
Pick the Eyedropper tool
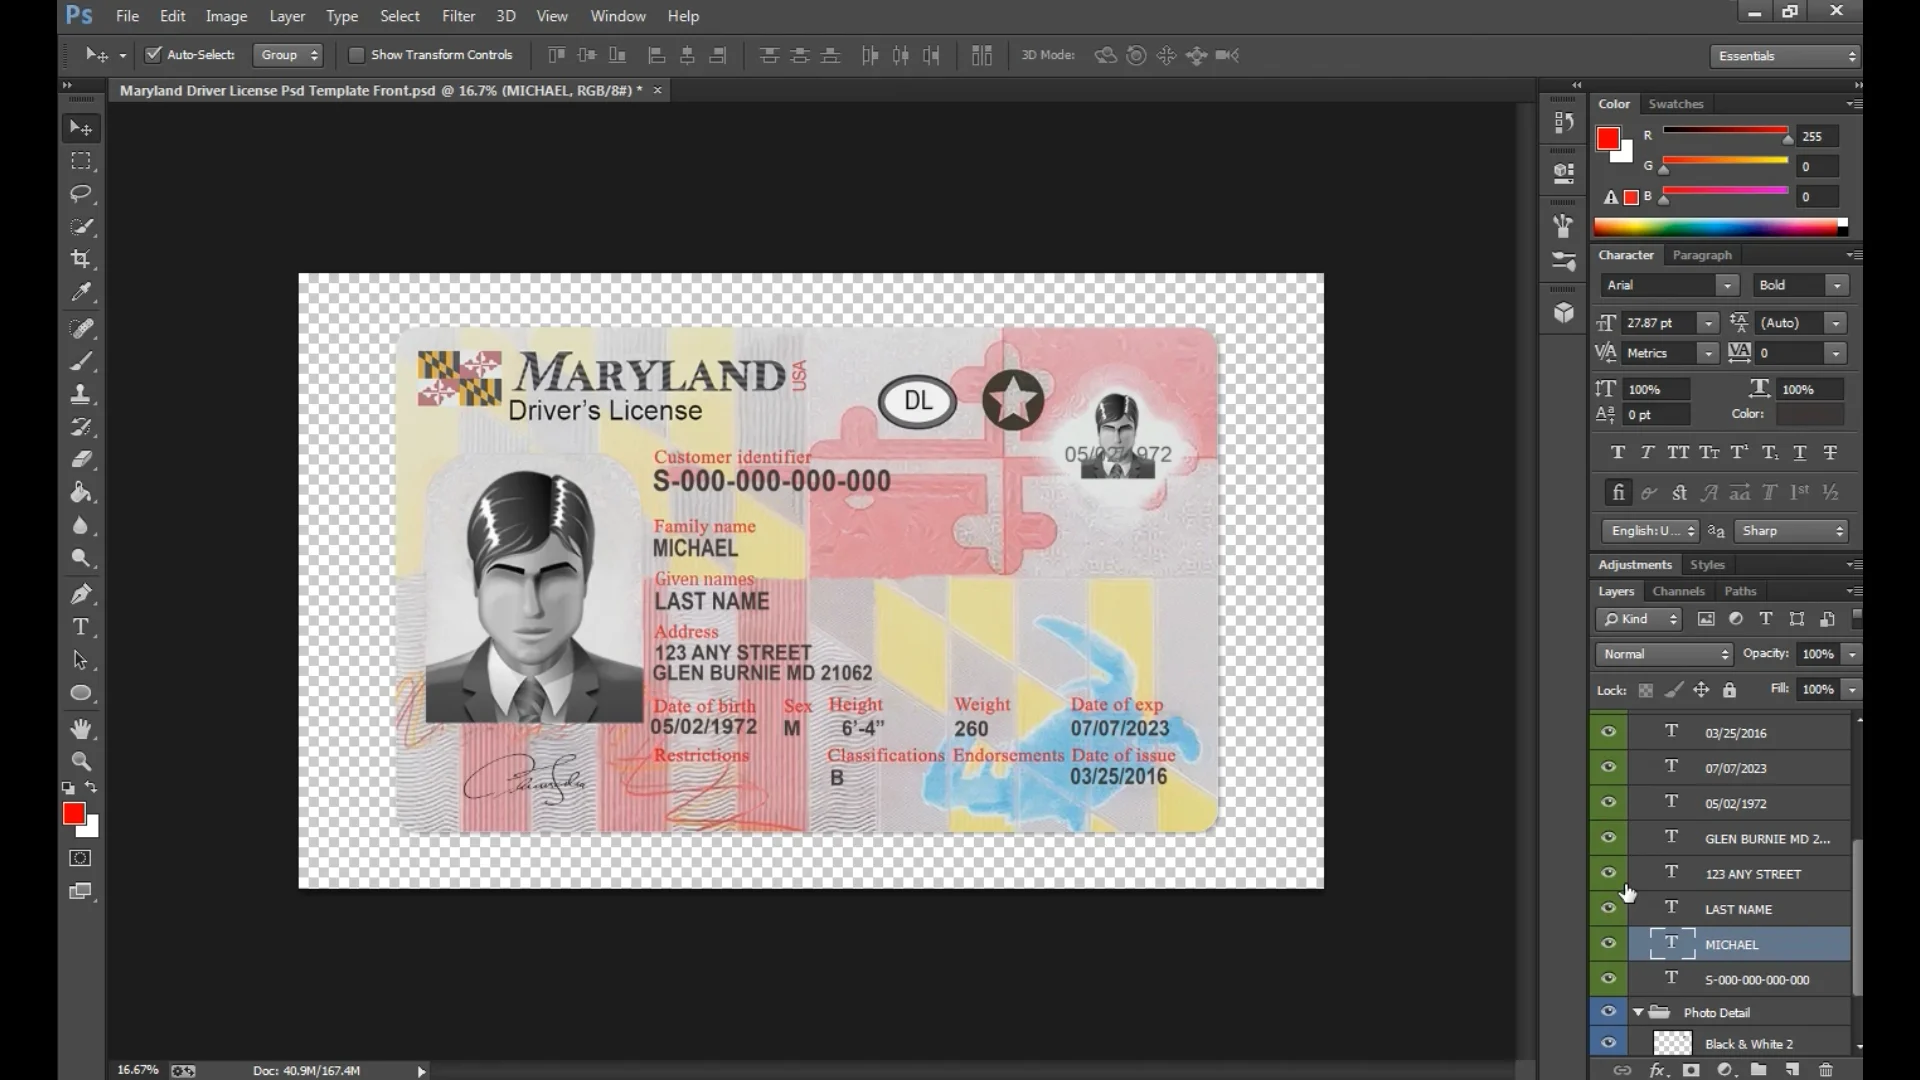point(80,292)
